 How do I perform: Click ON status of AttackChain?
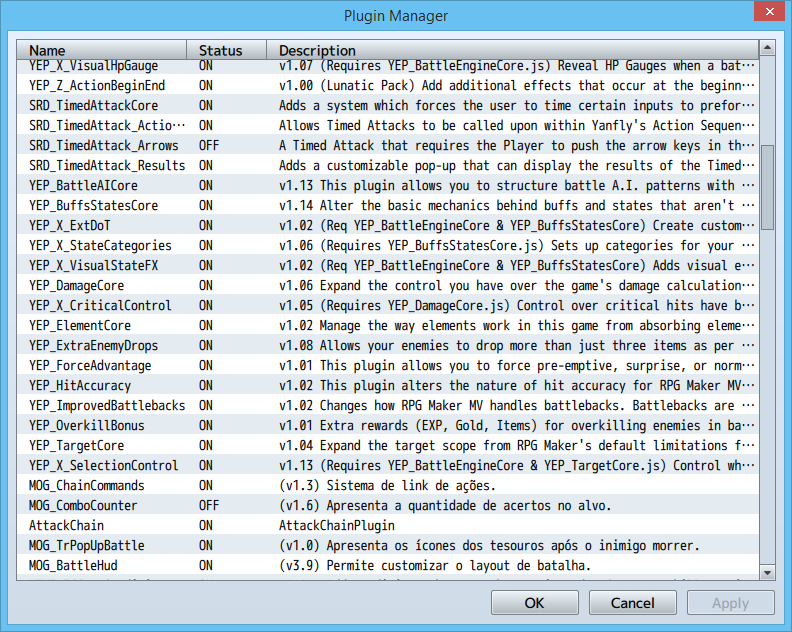tap(206, 525)
